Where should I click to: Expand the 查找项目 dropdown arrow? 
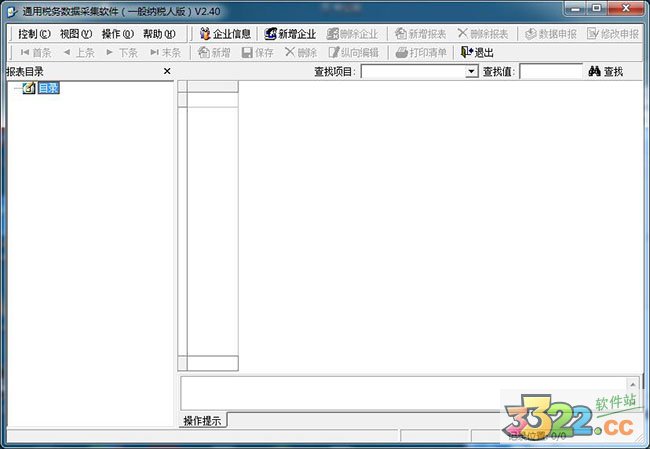[x=471, y=71]
